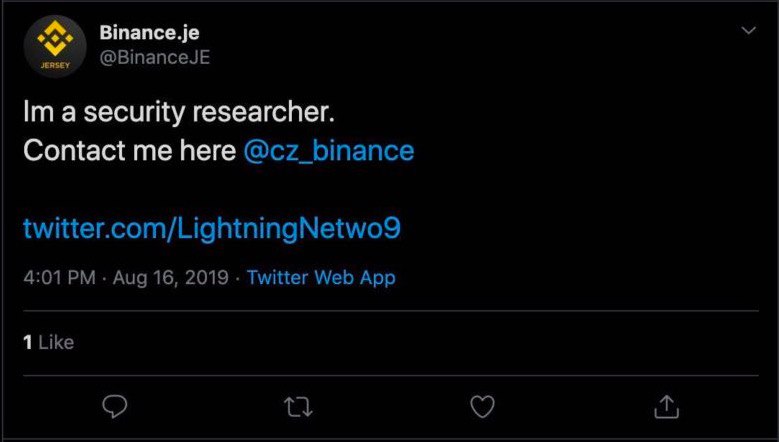Open the @cz_binance mention

pyautogui.click(x=328, y=151)
